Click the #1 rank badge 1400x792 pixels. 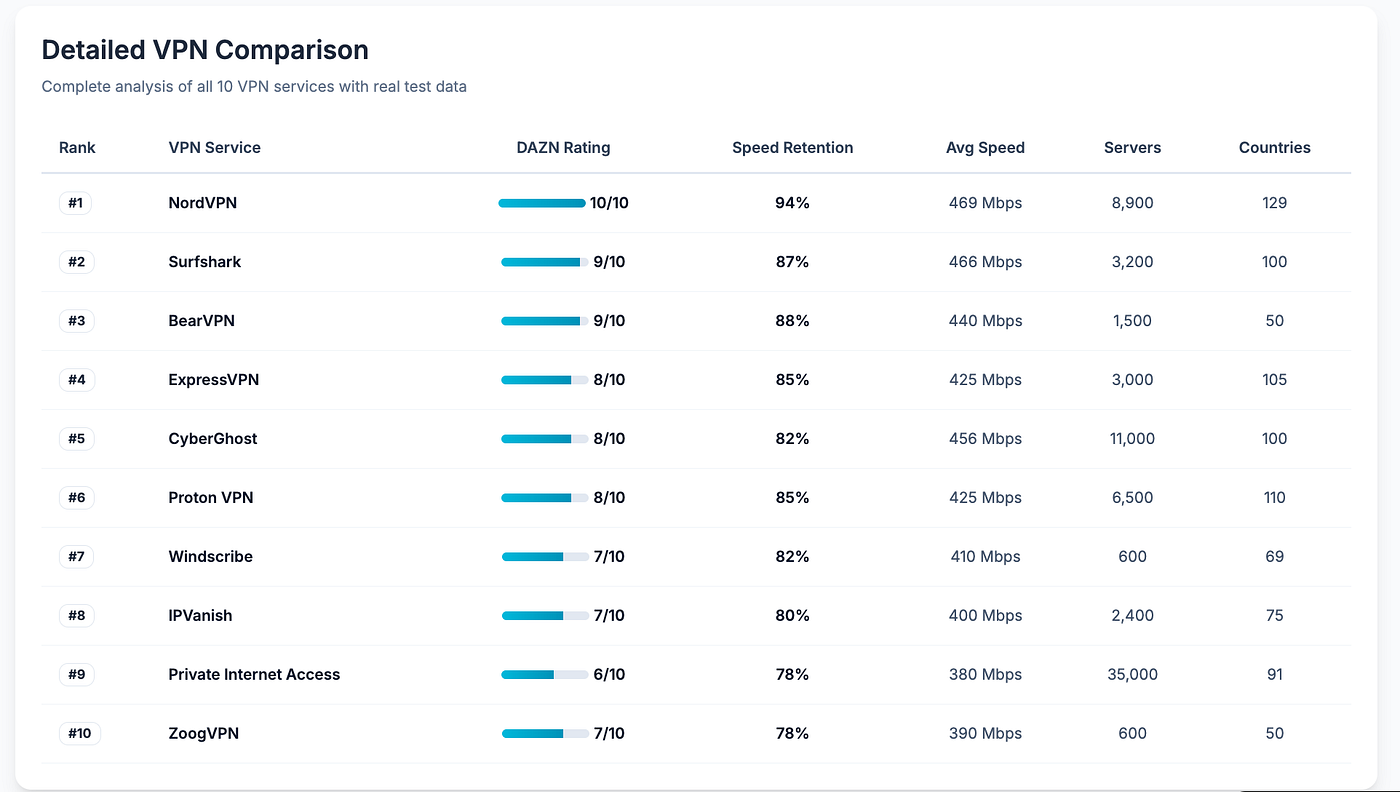click(76, 203)
